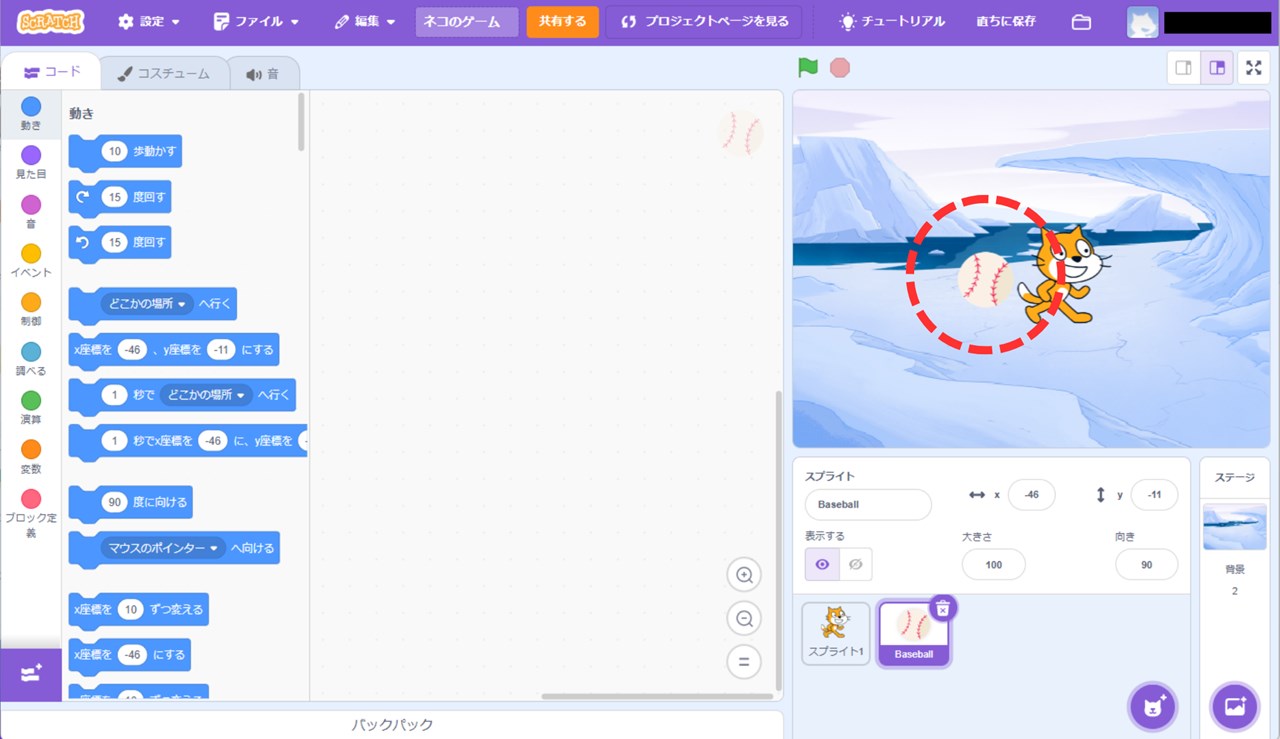1280x739 pixels.
Task: Select the stage backdrop thumbnail
Action: coord(1234,527)
